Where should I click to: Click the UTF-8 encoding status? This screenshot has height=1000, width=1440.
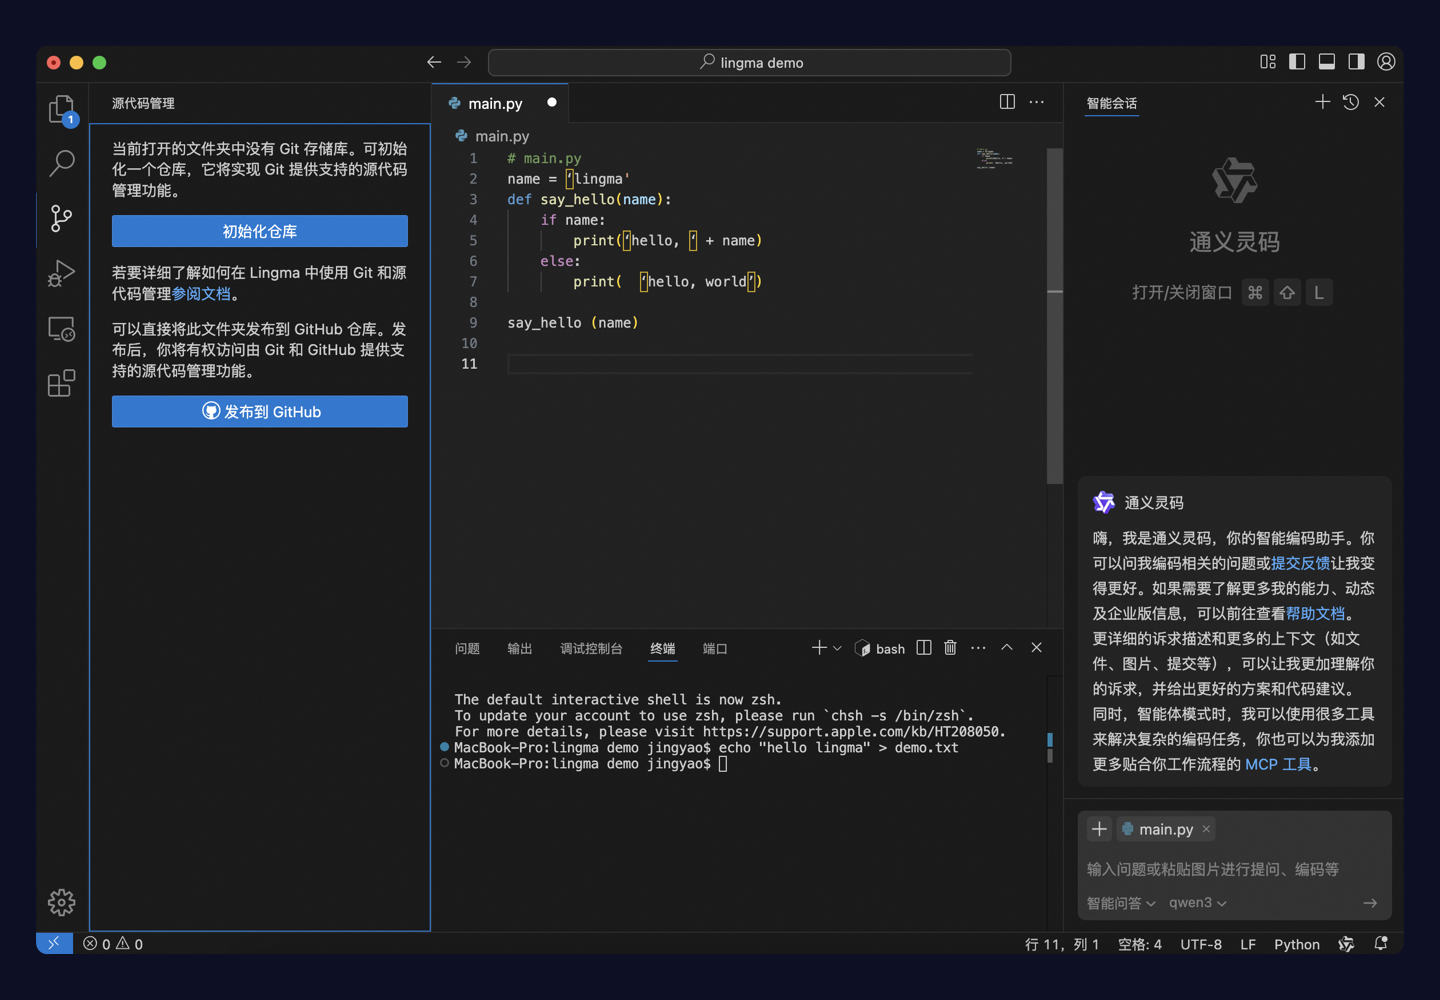coord(1201,944)
